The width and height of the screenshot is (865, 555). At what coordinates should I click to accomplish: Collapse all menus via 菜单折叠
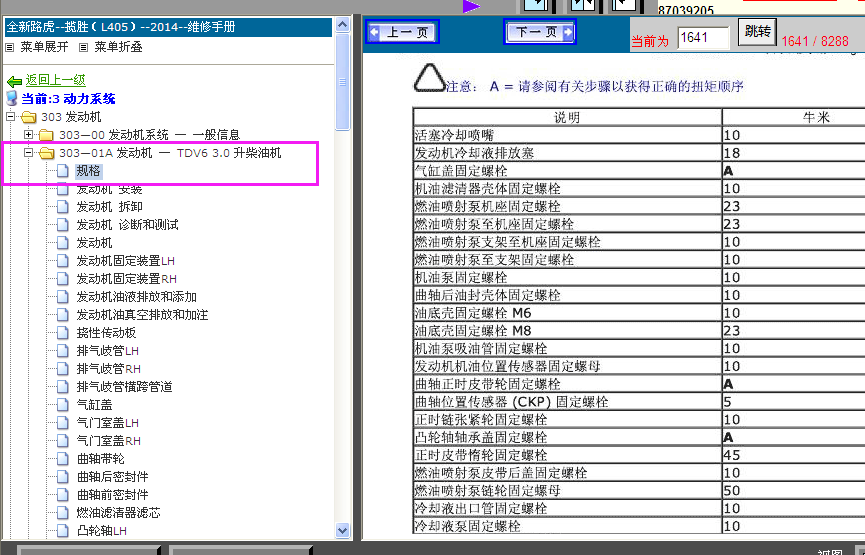[118, 47]
